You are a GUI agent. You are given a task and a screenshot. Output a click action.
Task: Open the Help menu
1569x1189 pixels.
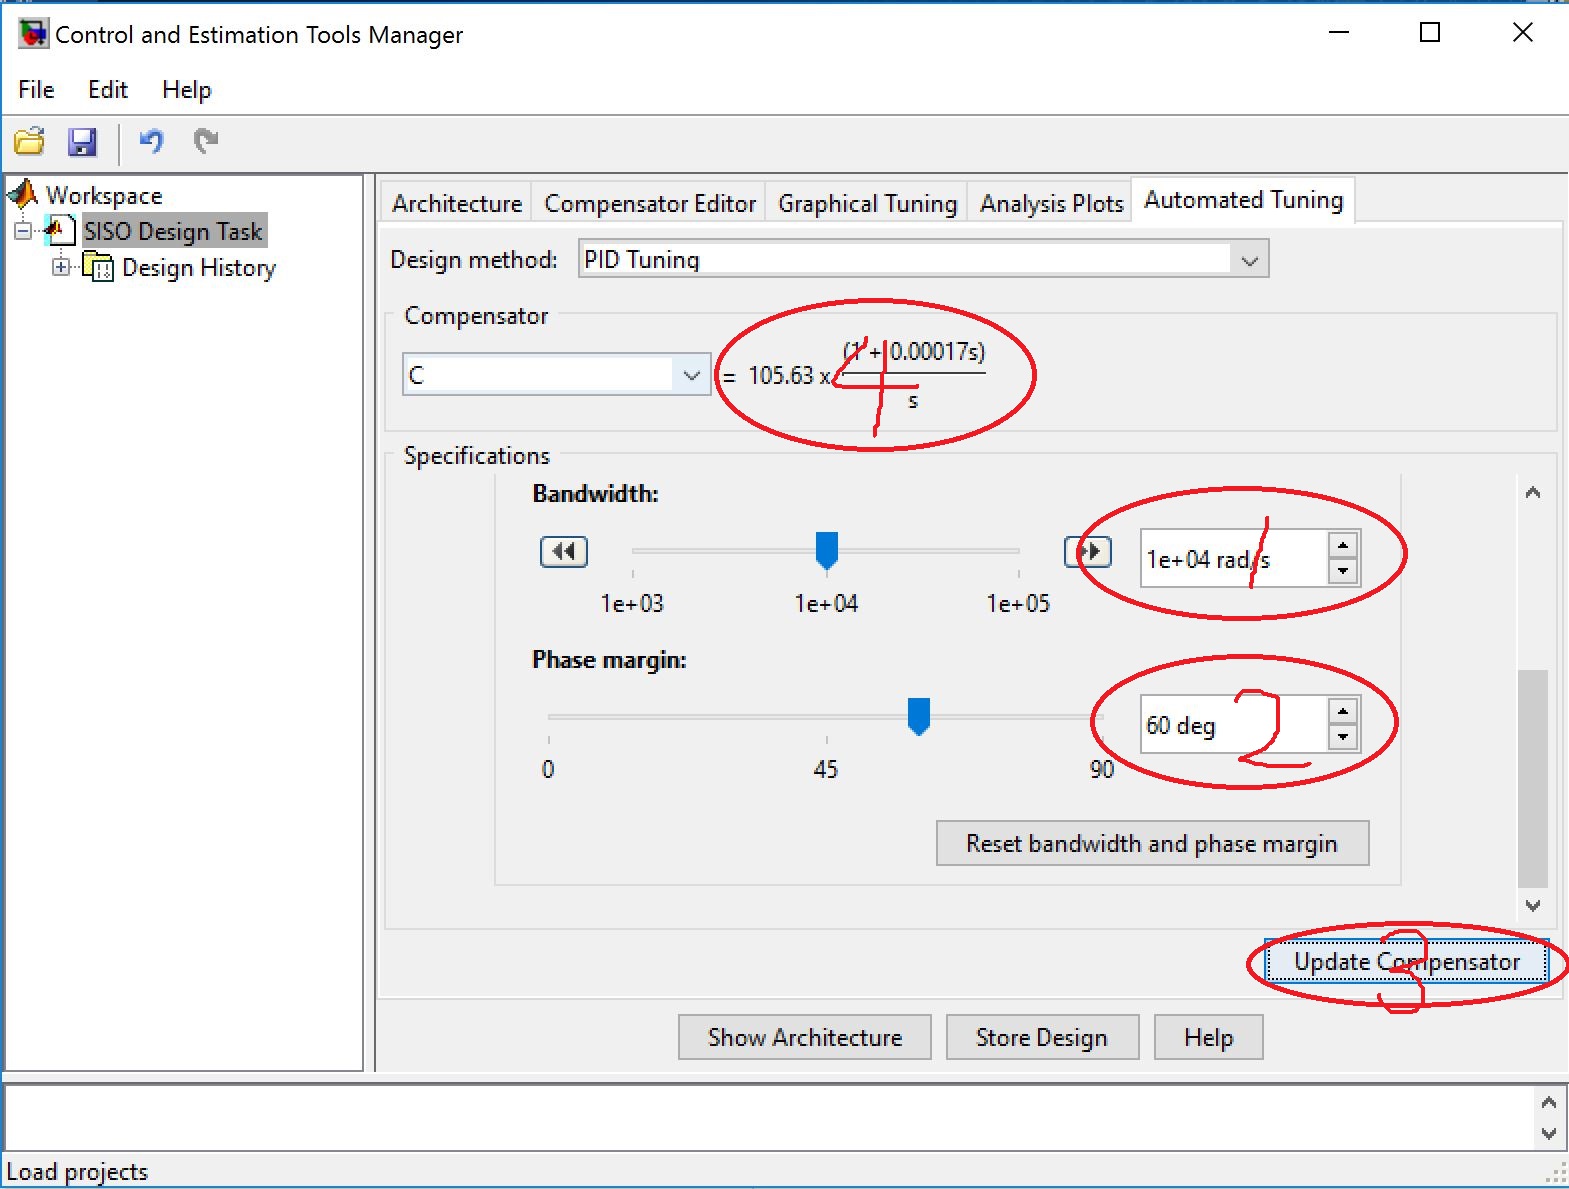coord(187,90)
